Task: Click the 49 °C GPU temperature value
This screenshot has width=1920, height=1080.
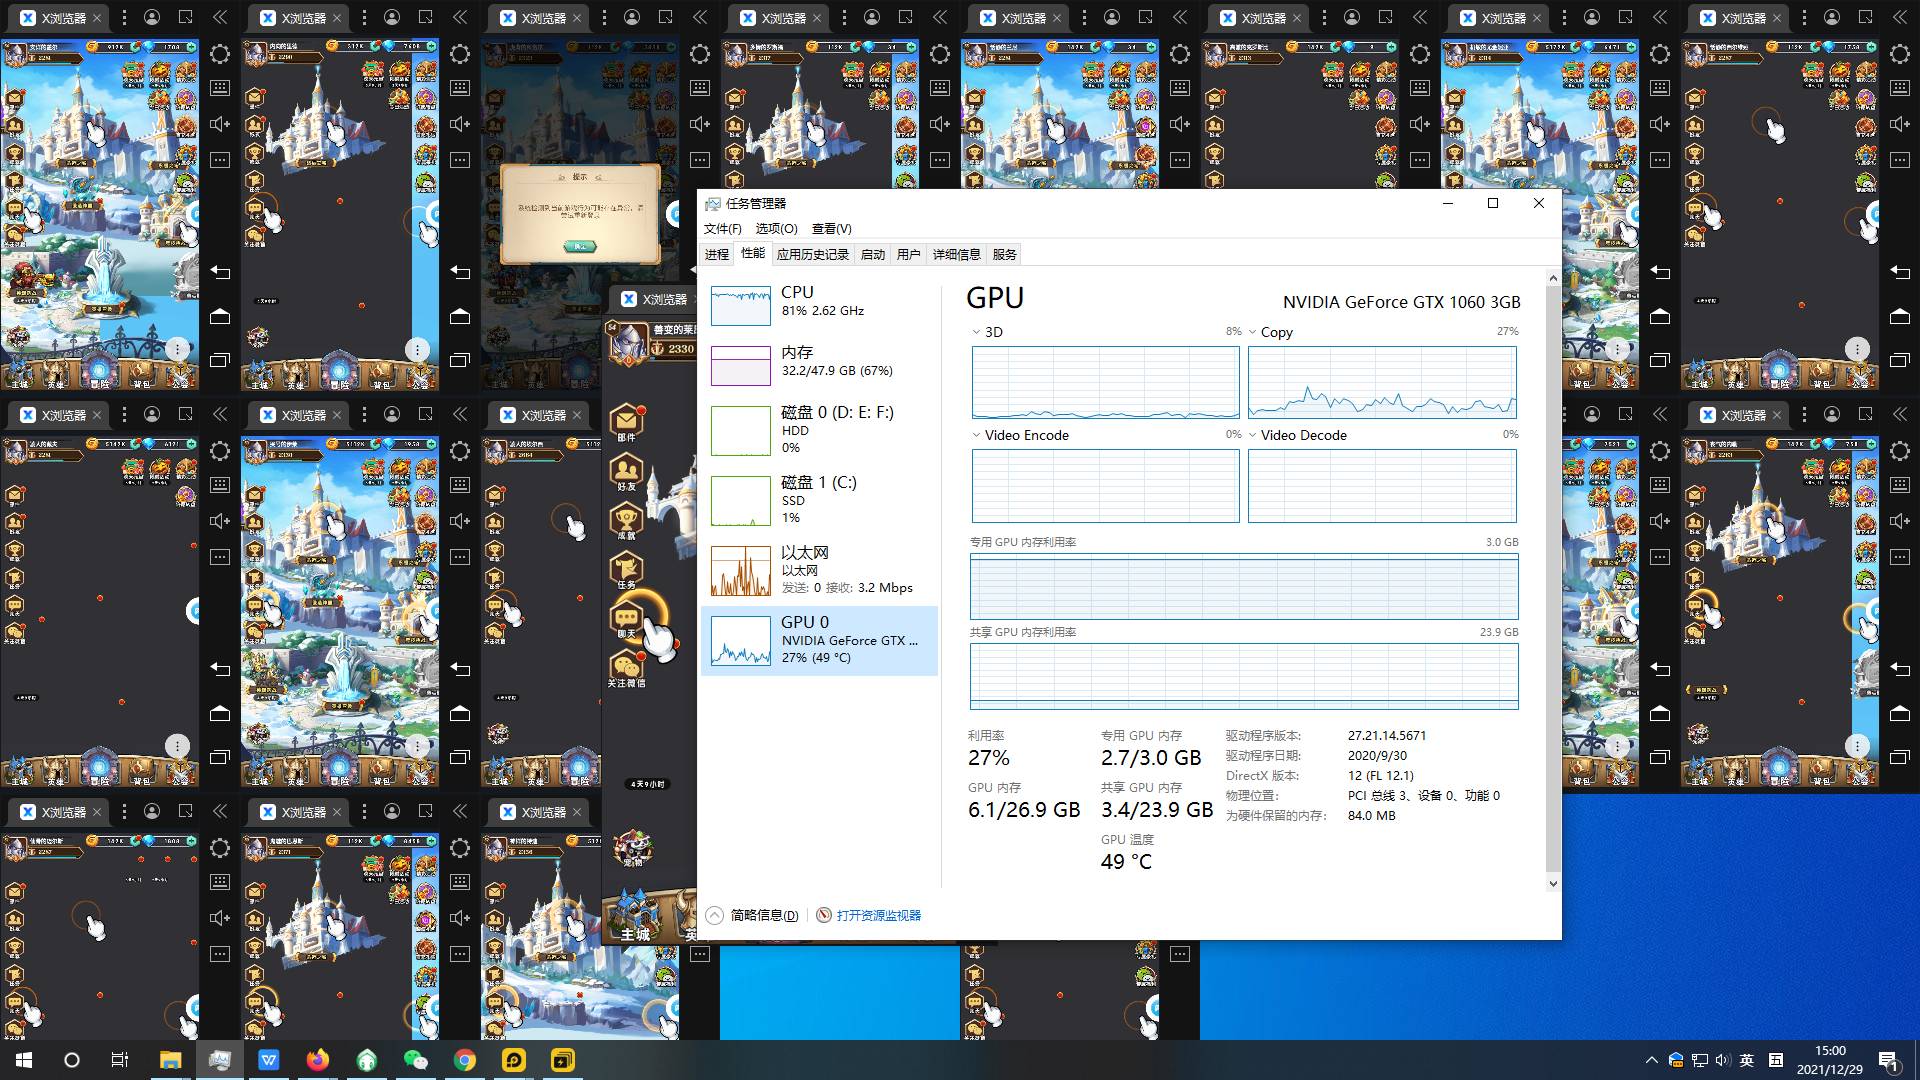Action: point(1126,862)
